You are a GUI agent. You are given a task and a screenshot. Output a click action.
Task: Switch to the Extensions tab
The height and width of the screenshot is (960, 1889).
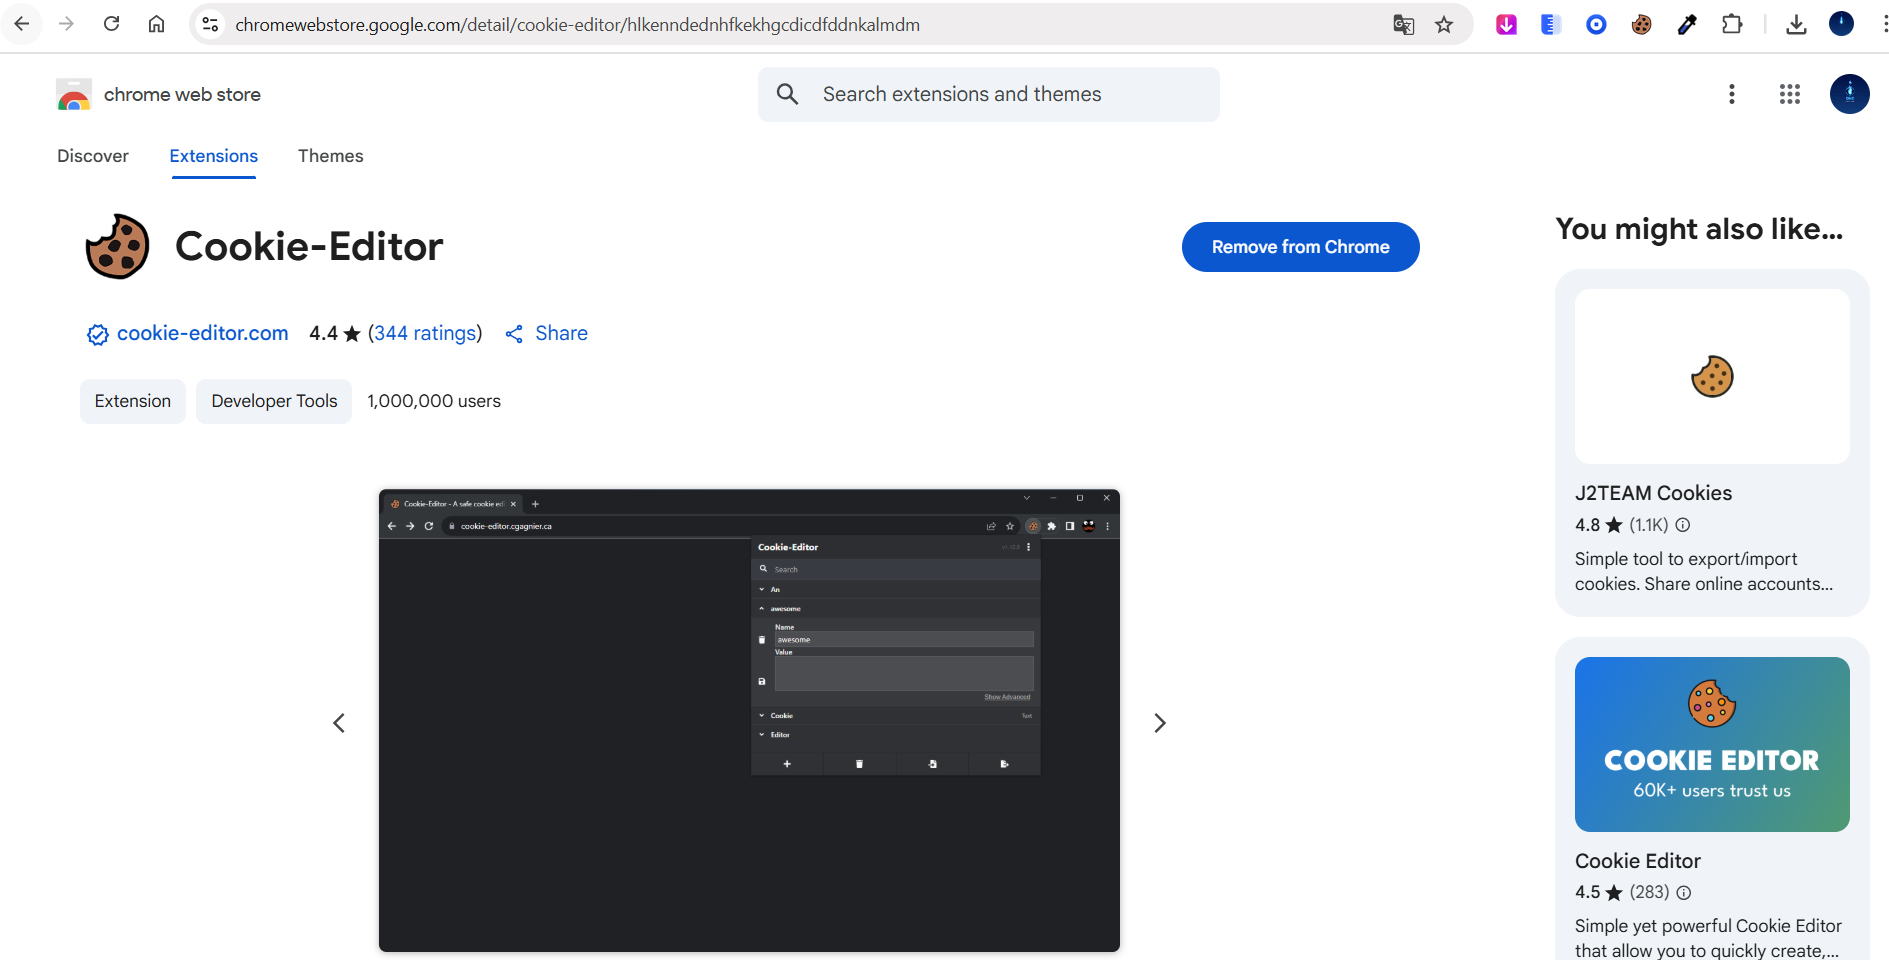[x=214, y=156]
